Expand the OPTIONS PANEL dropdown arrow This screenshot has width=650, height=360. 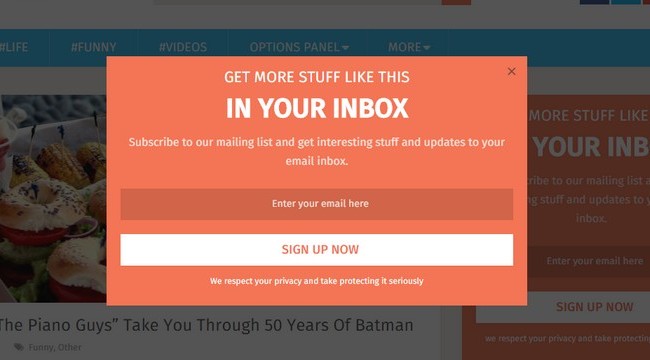point(345,48)
